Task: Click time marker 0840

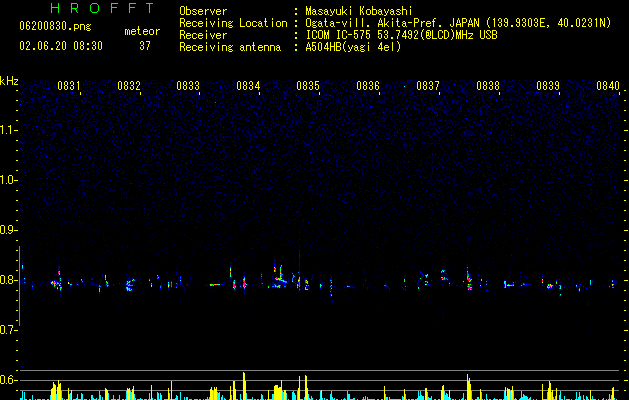Action: (608, 86)
